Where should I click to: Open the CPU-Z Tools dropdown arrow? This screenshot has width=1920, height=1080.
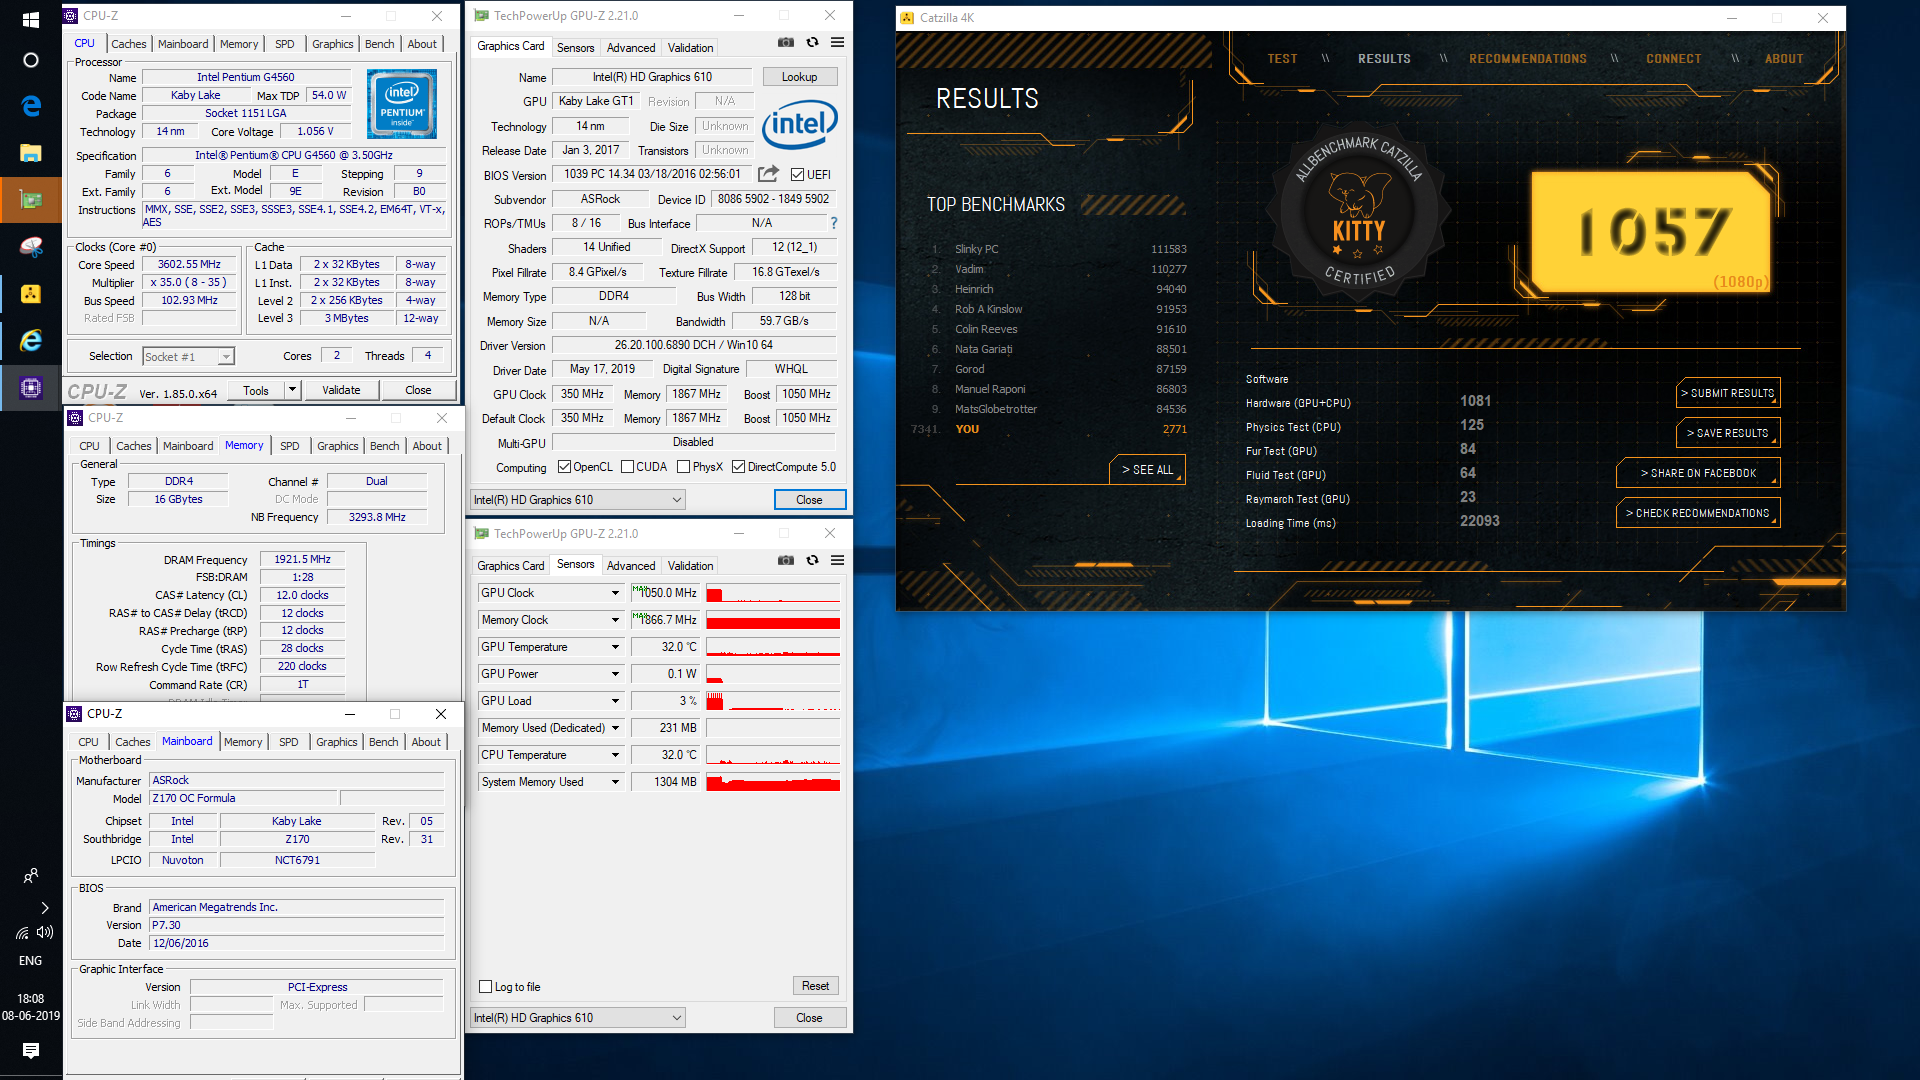pyautogui.click(x=292, y=390)
